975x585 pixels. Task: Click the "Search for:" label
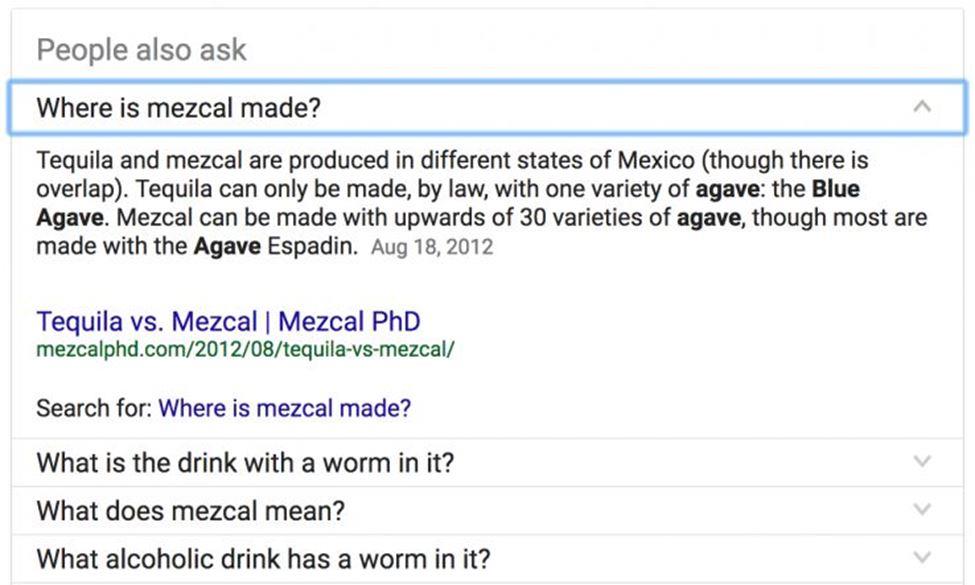click(x=94, y=408)
